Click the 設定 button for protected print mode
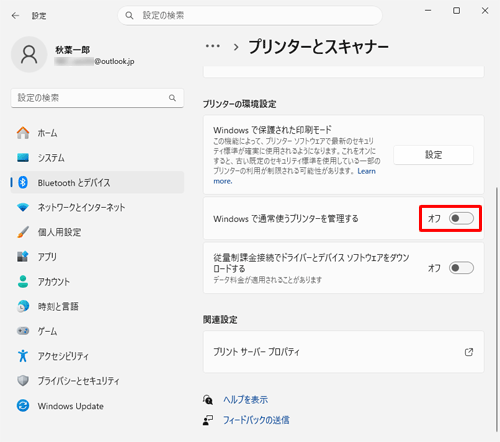Screen dimensions: 500x442 pyautogui.click(x=433, y=155)
